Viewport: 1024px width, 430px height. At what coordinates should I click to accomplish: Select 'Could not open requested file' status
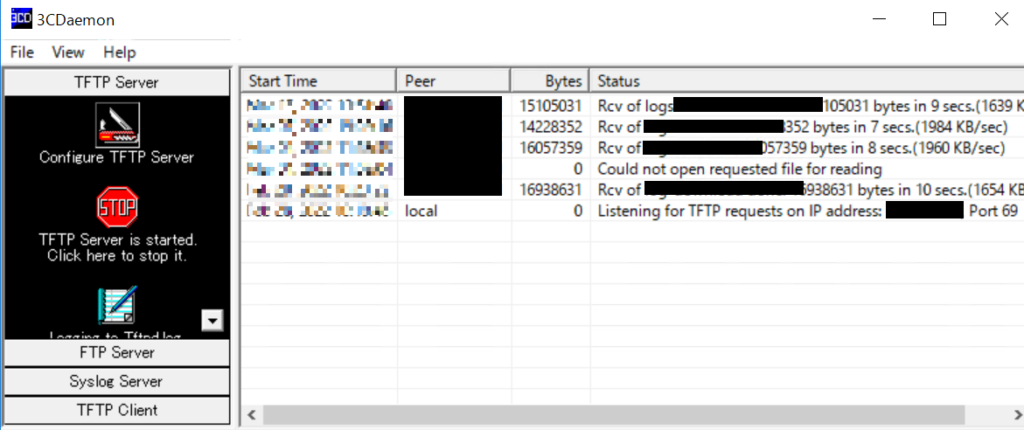[740, 169]
